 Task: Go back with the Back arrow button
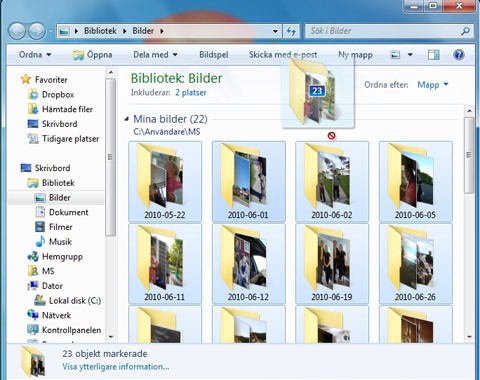17,31
